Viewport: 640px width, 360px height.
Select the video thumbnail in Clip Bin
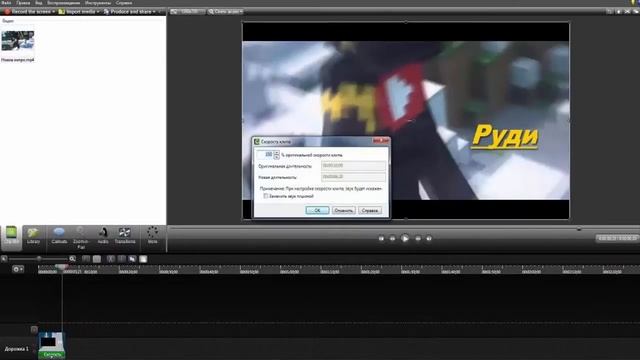18,41
